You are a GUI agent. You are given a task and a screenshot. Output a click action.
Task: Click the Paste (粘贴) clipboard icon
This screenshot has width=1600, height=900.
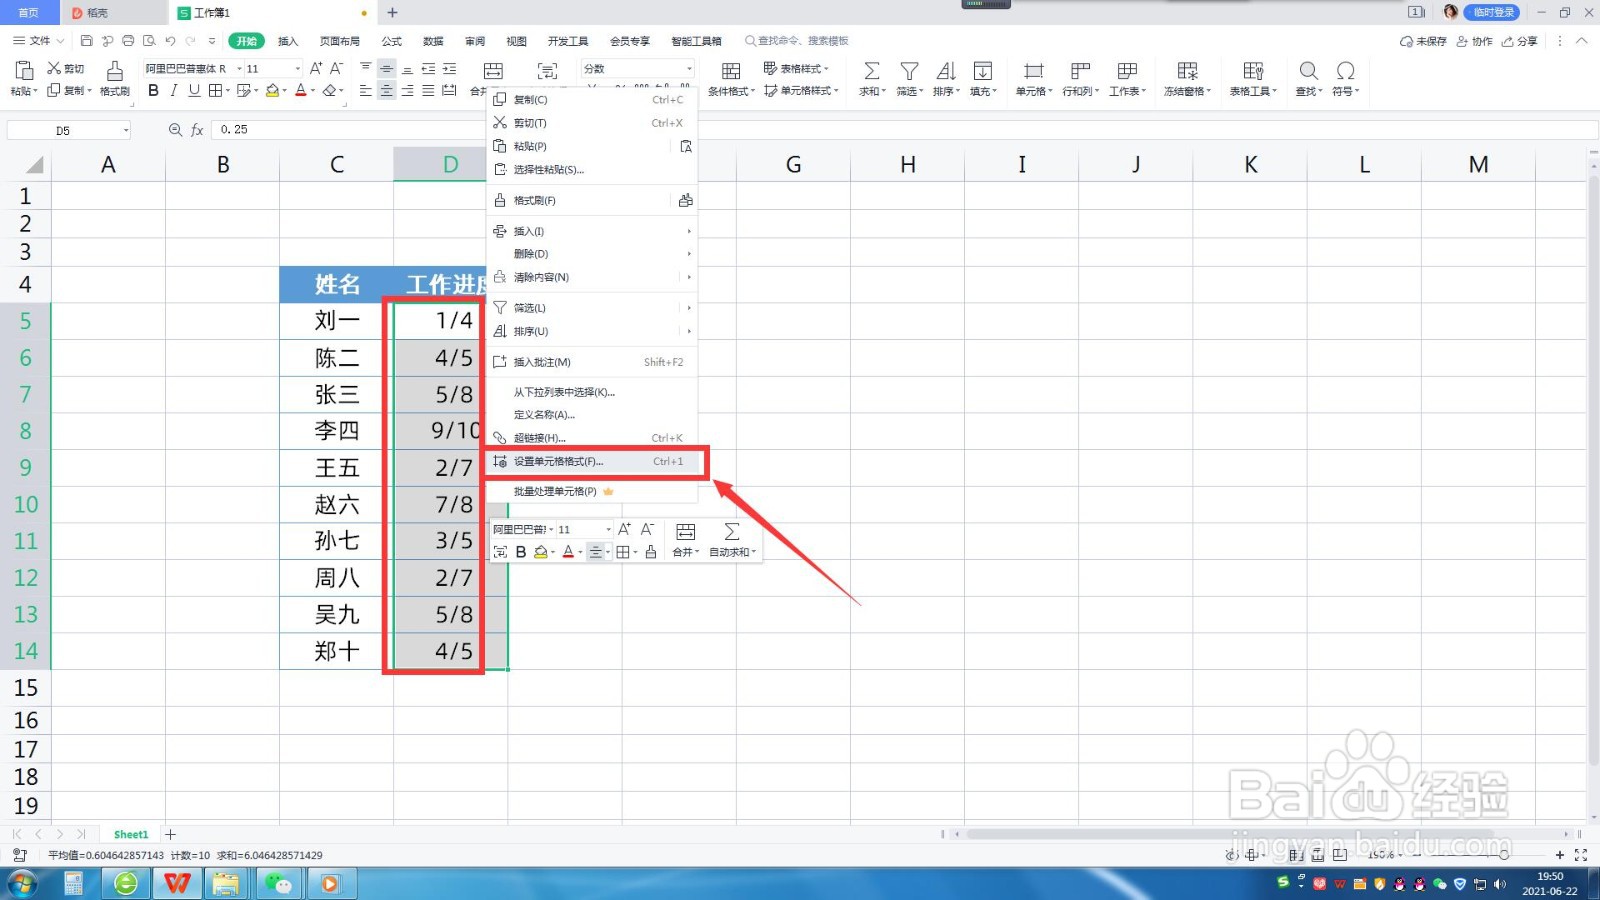pos(23,70)
